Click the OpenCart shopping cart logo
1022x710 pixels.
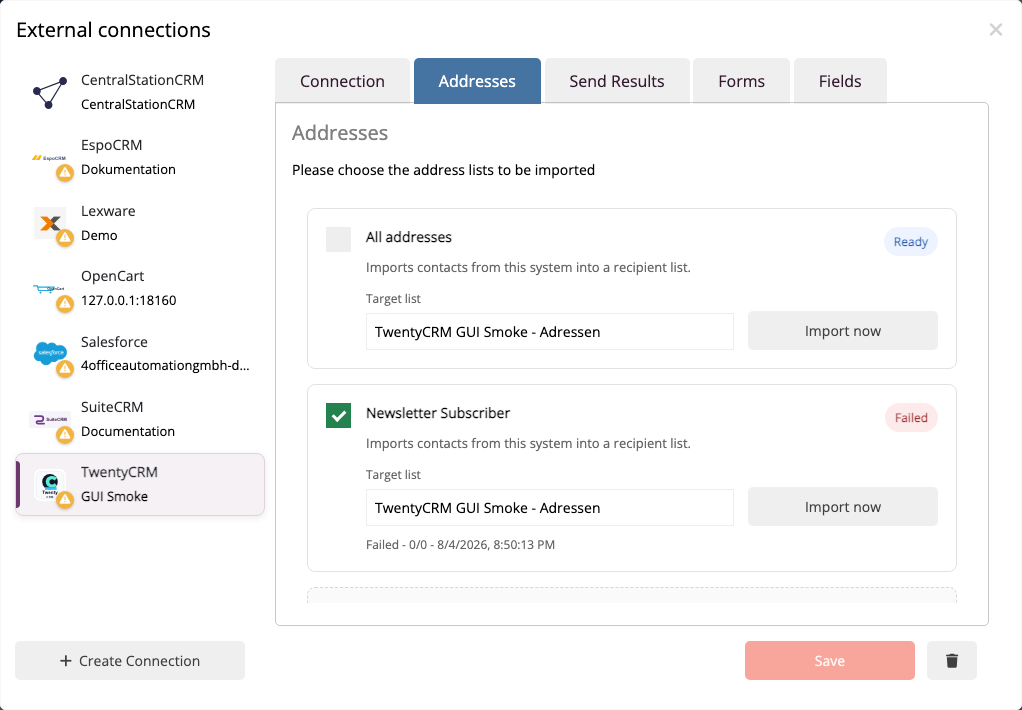[x=49, y=288]
